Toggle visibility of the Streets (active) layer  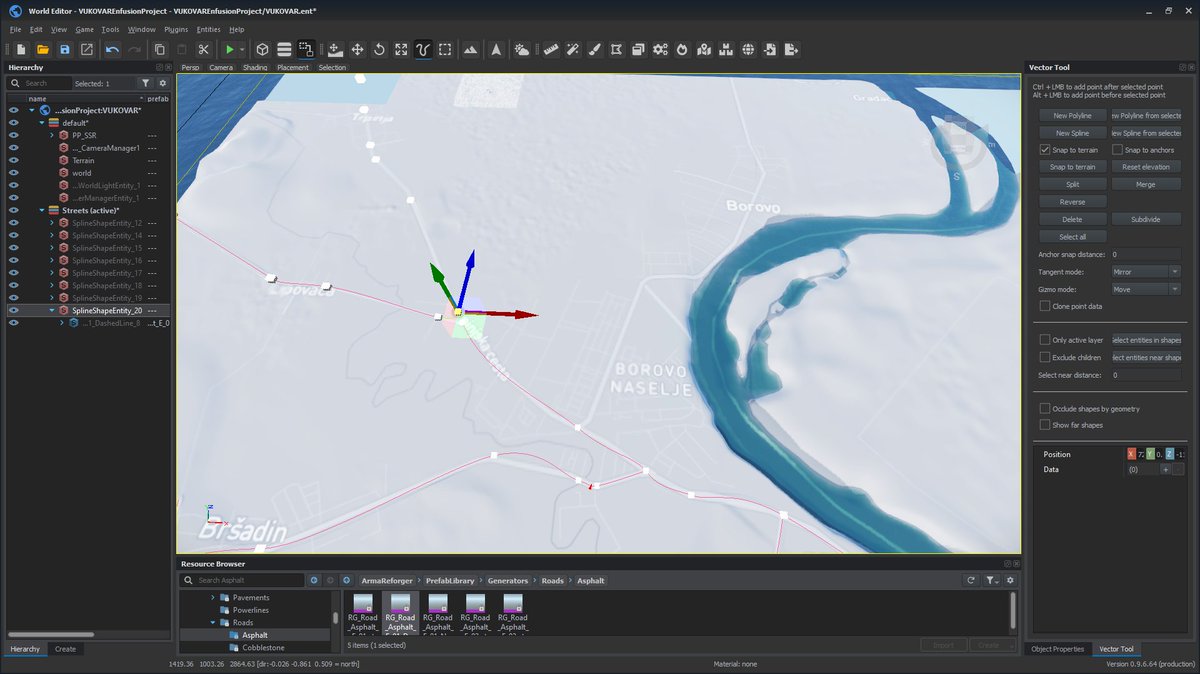pyautogui.click(x=14, y=210)
